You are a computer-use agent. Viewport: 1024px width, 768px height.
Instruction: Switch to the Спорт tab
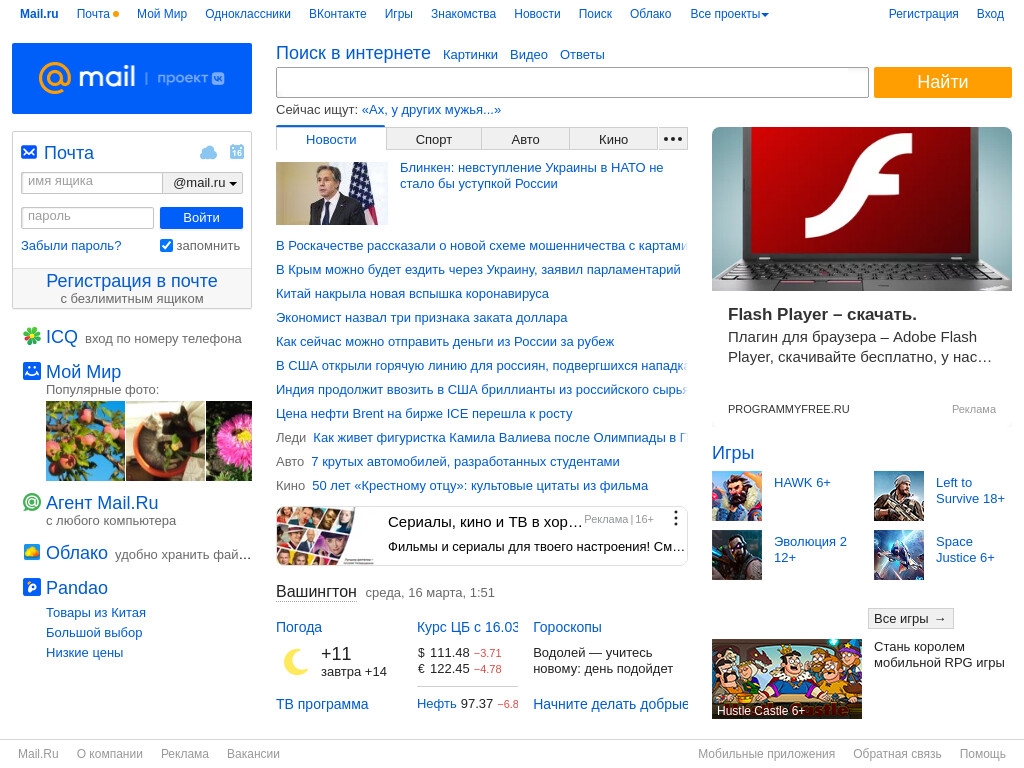point(434,139)
